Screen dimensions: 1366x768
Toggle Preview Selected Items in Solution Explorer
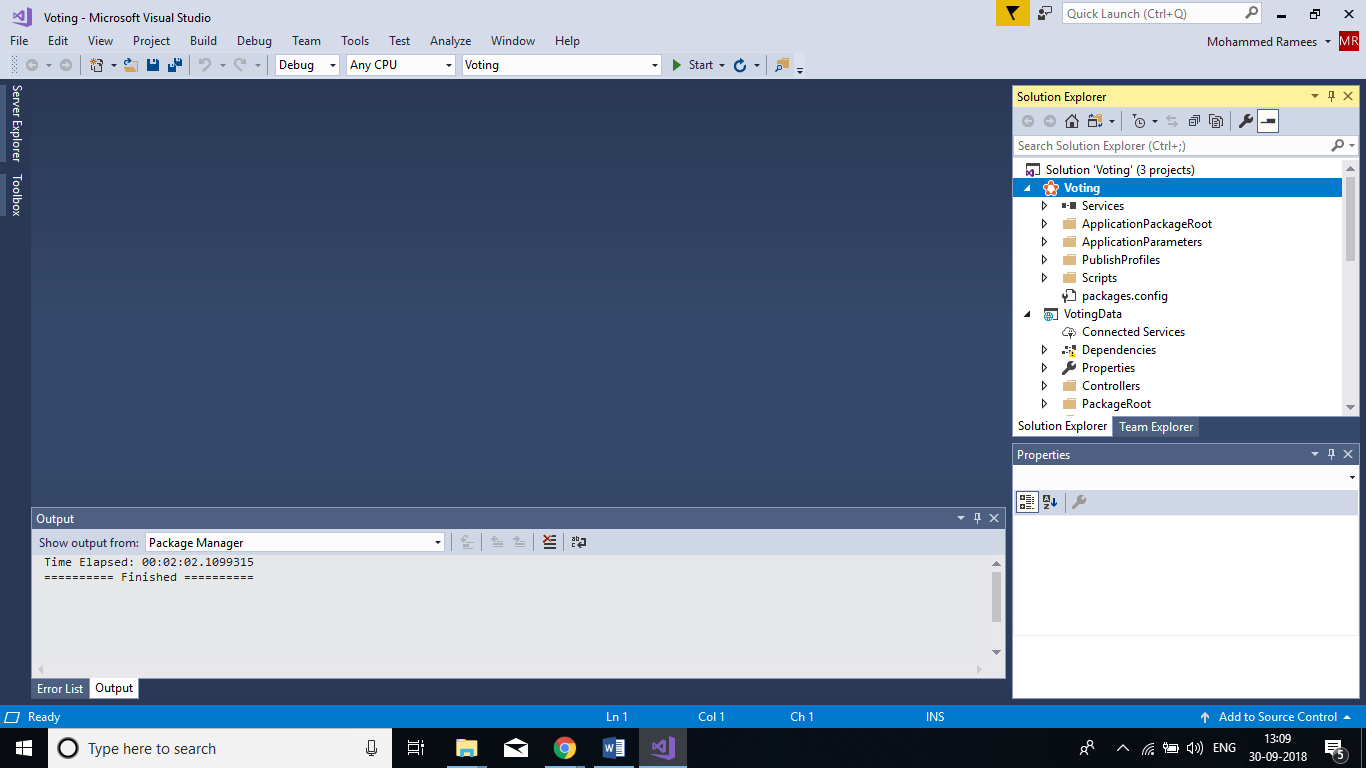(1268, 121)
